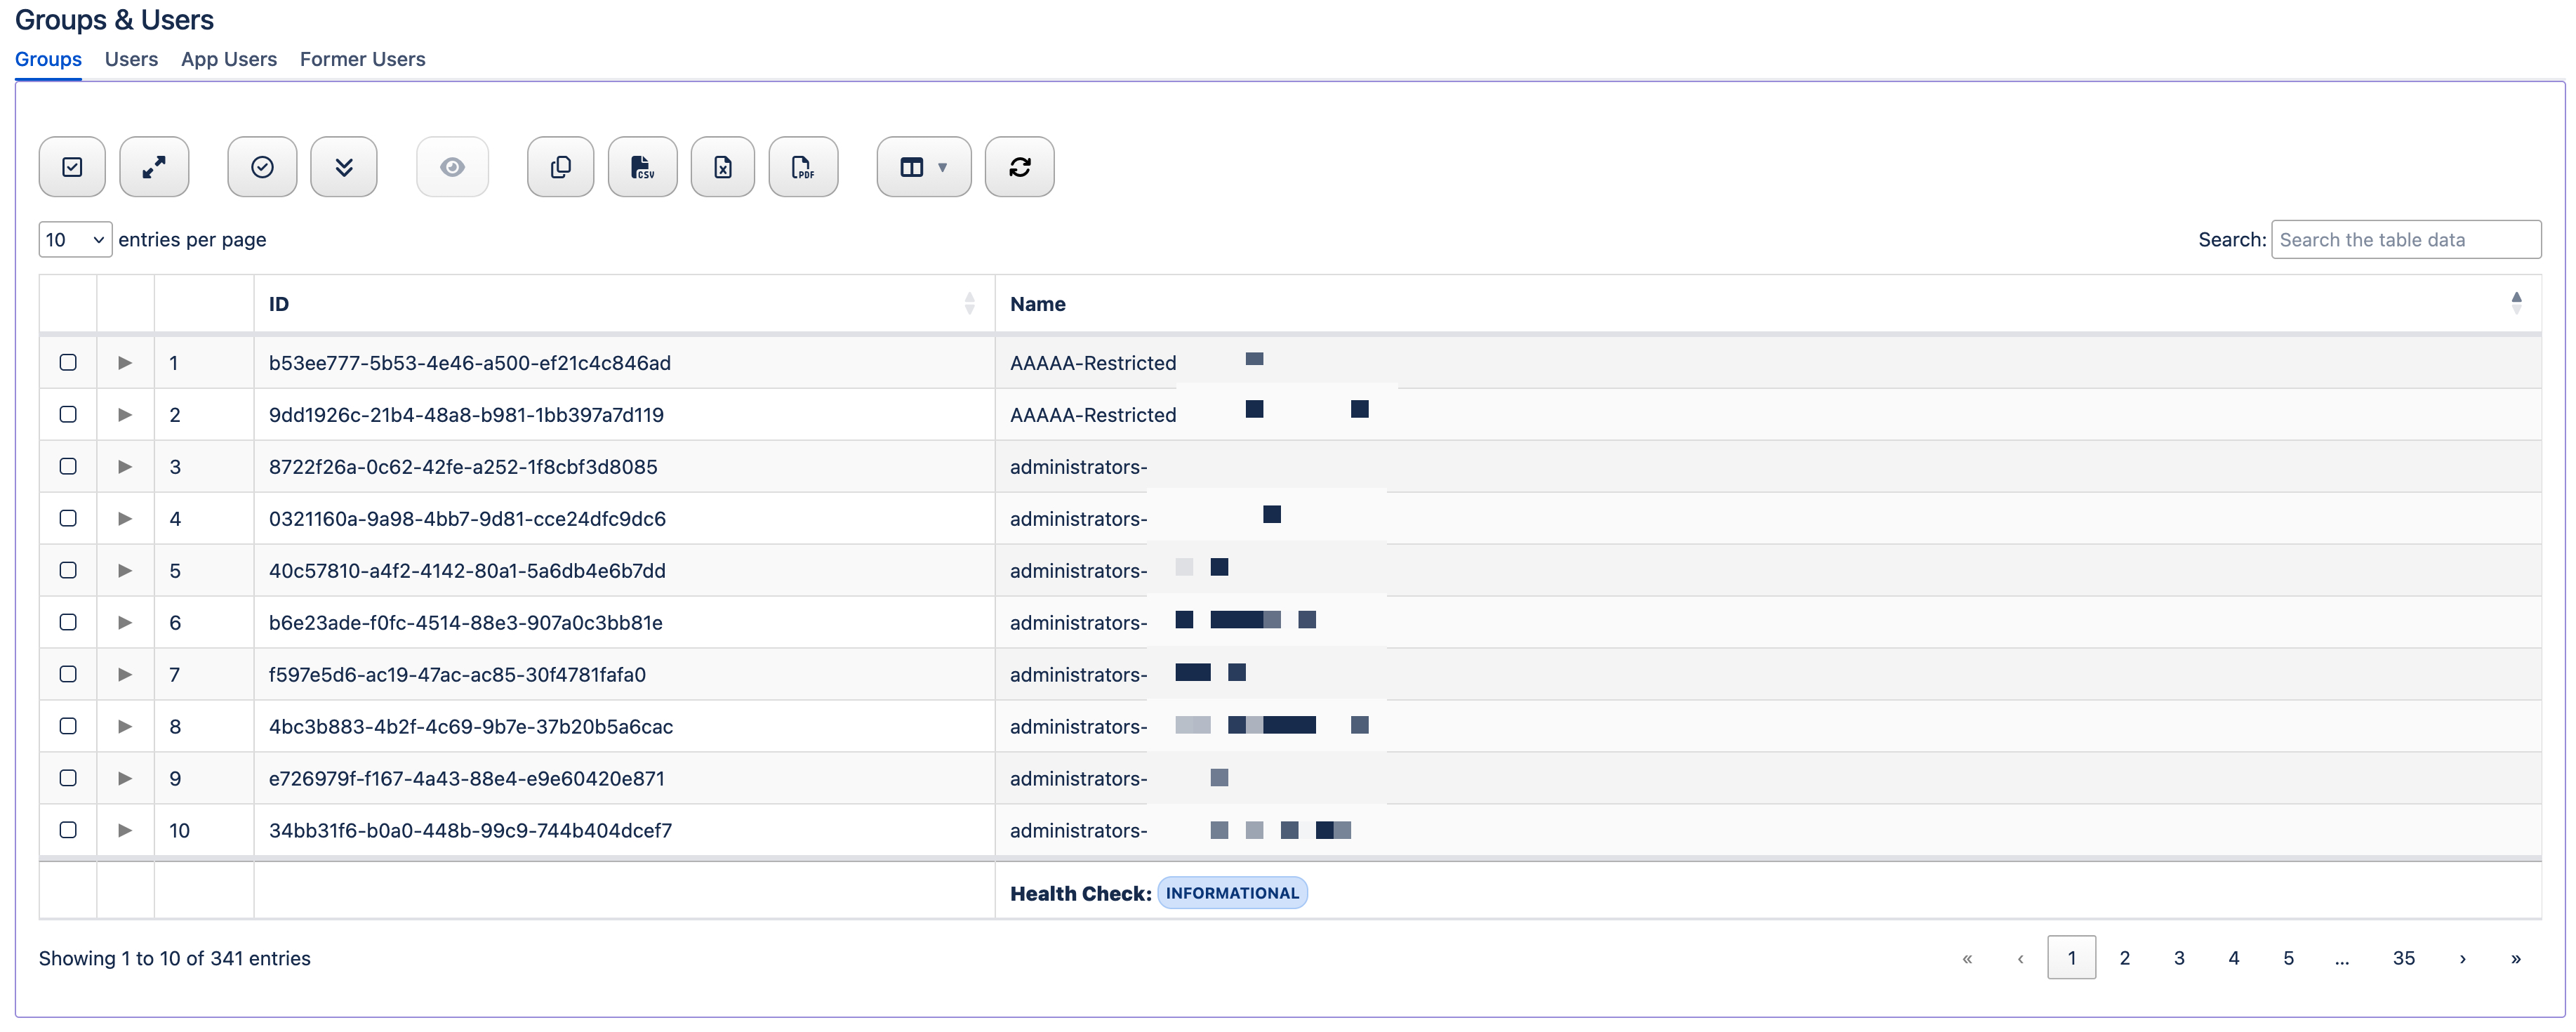
Task: Copy the table data to clipboard
Action: pos(560,167)
